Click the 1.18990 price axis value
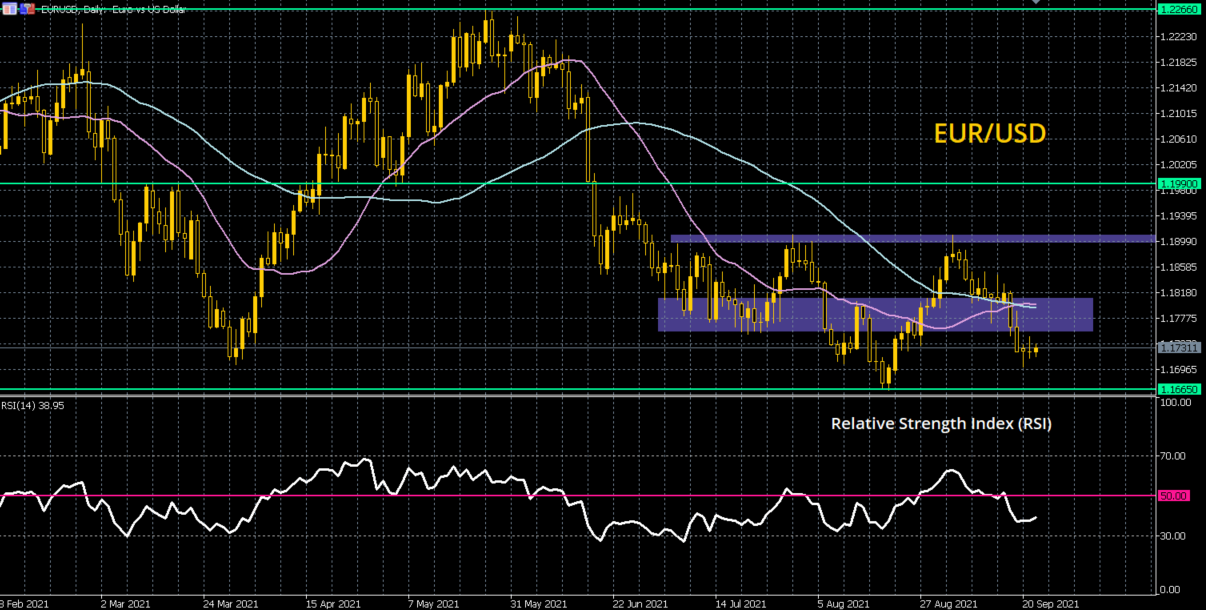This screenshot has width=1206, height=610. (1178, 242)
